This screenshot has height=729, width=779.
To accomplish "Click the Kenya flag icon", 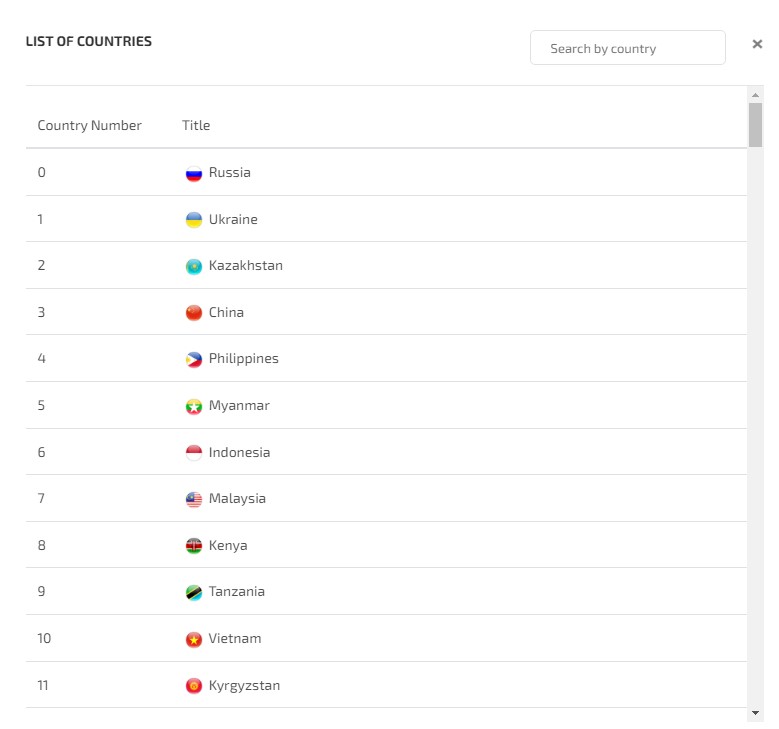I will click(x=194, y=546).
